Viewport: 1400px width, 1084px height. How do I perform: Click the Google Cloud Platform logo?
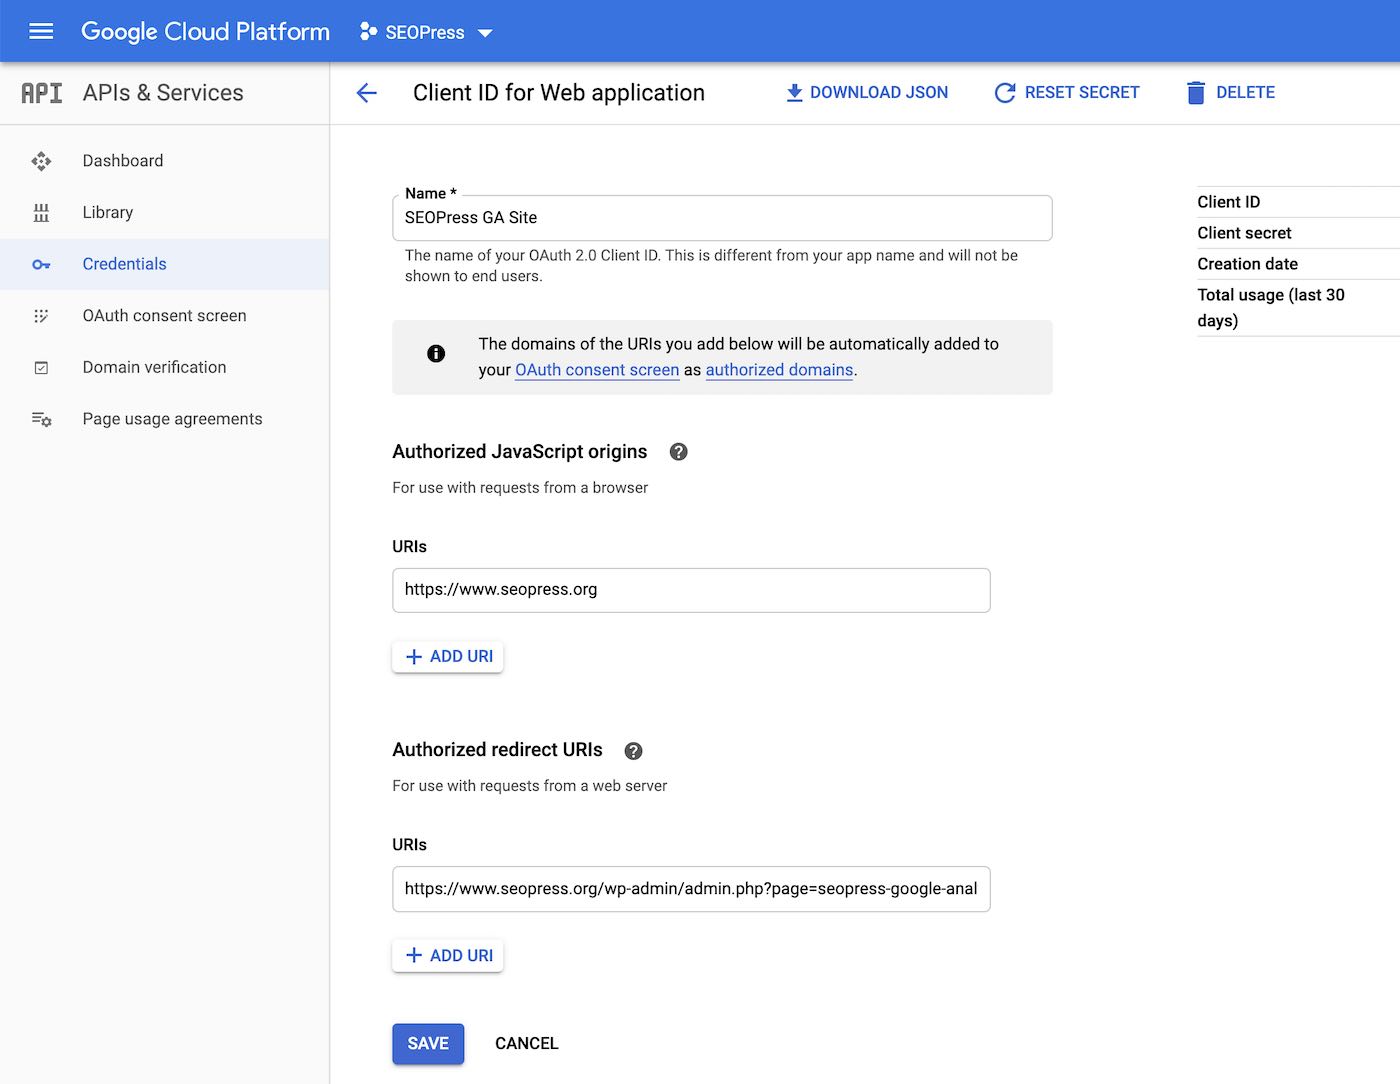(x=205, y=32)
